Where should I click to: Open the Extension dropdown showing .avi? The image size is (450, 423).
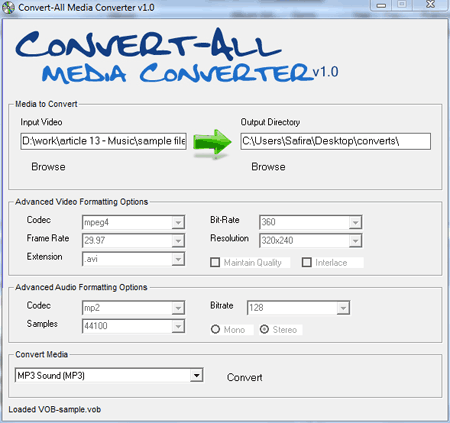[x=133, y=259]
